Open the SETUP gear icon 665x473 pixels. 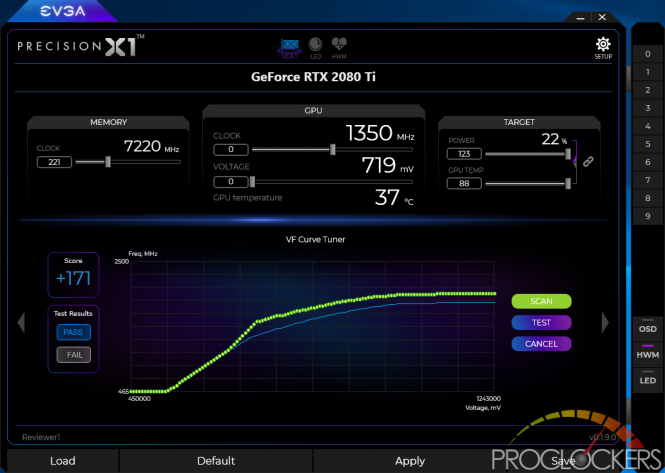click(x=603, y=48)
